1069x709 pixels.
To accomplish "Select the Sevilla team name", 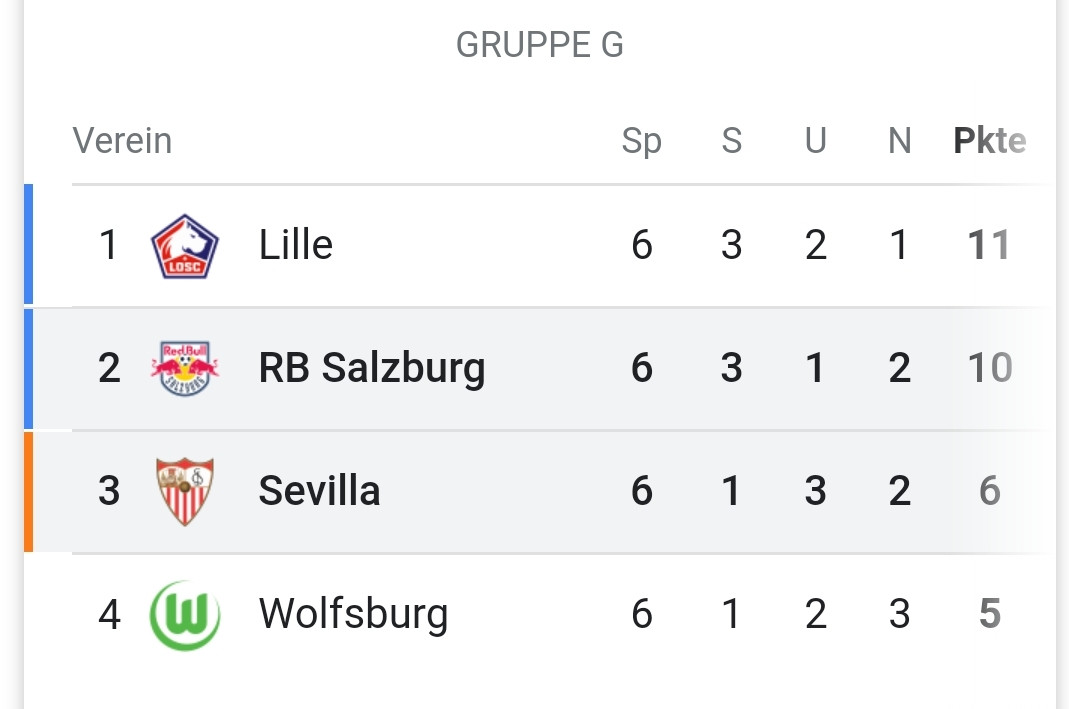I will [319, 491].
